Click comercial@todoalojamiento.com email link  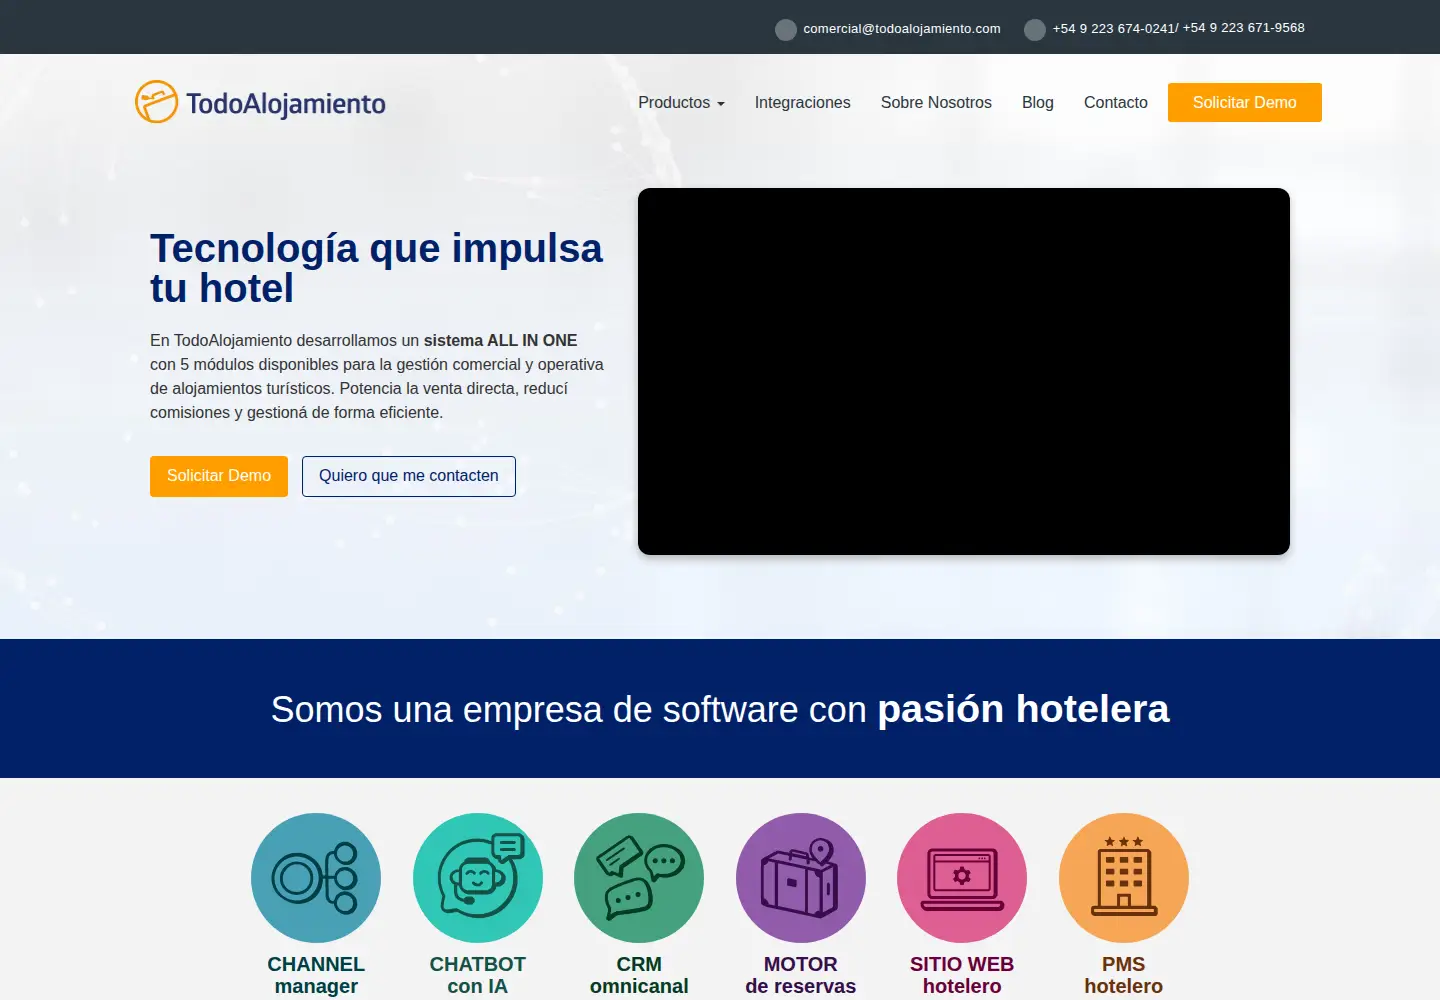coord(902,29)
